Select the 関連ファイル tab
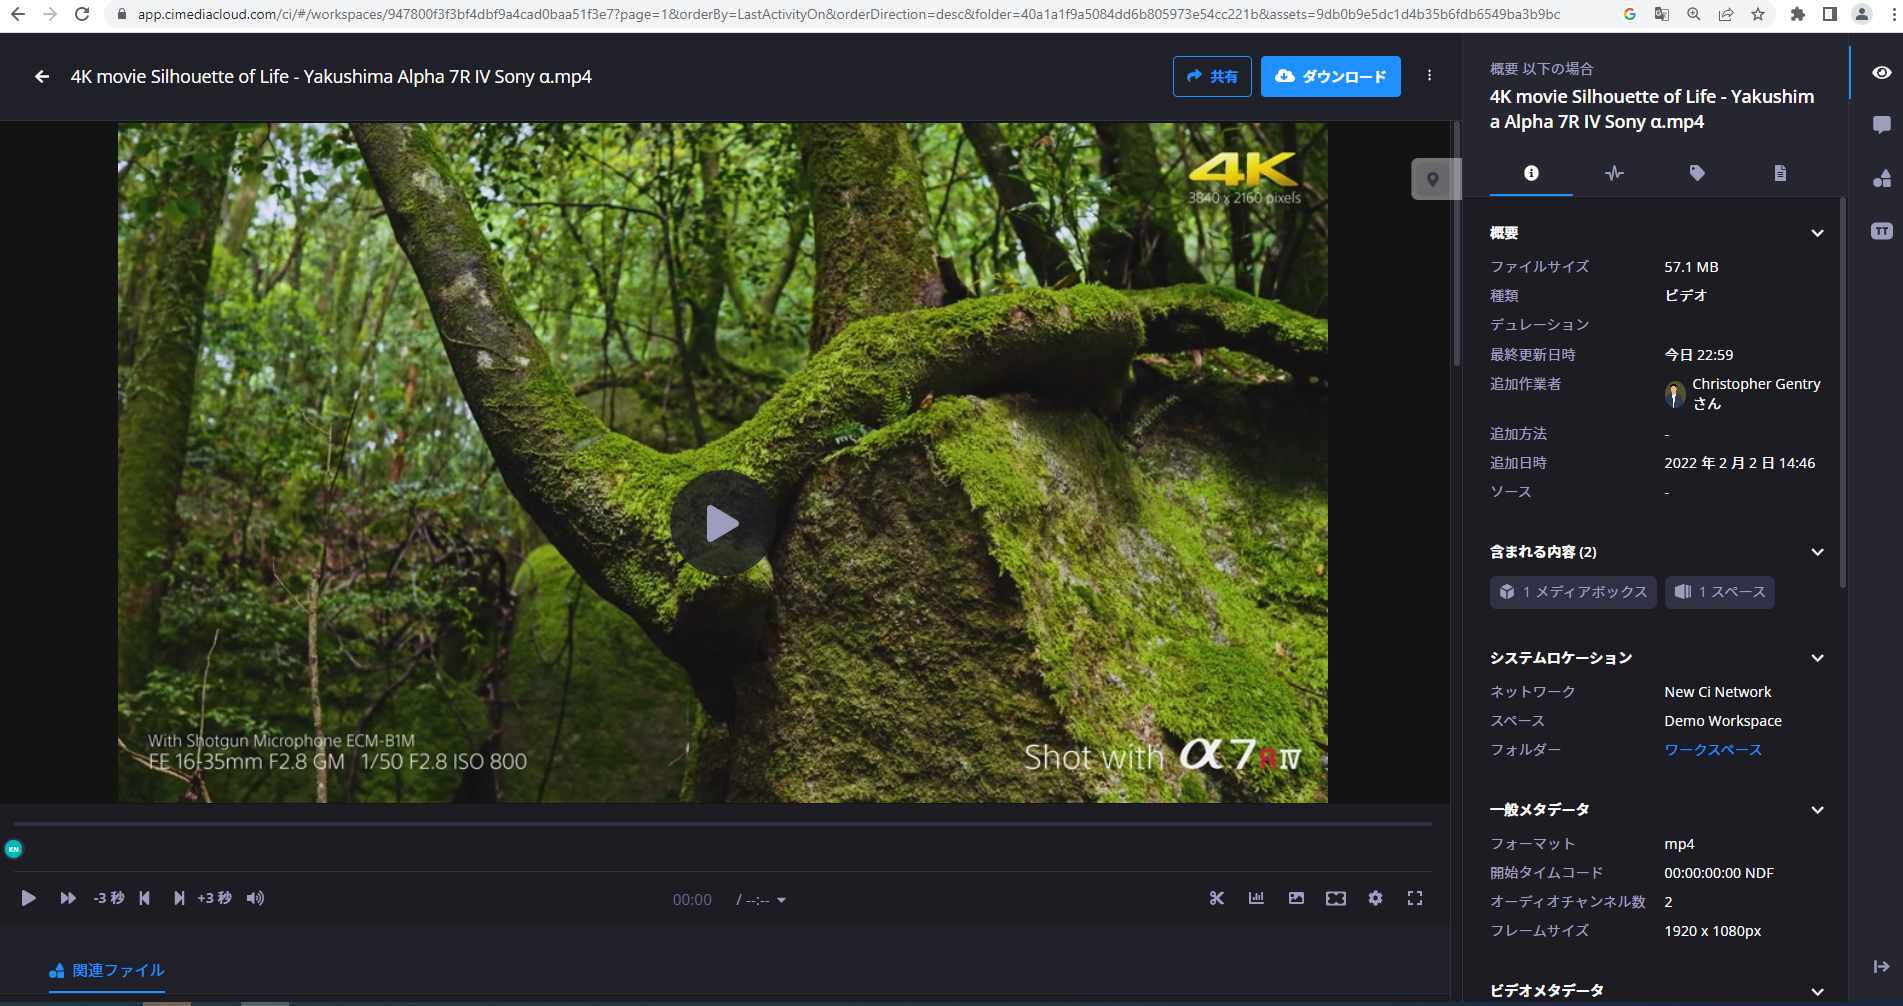This screenshot has width=1903, height=1006. (107, 971)
